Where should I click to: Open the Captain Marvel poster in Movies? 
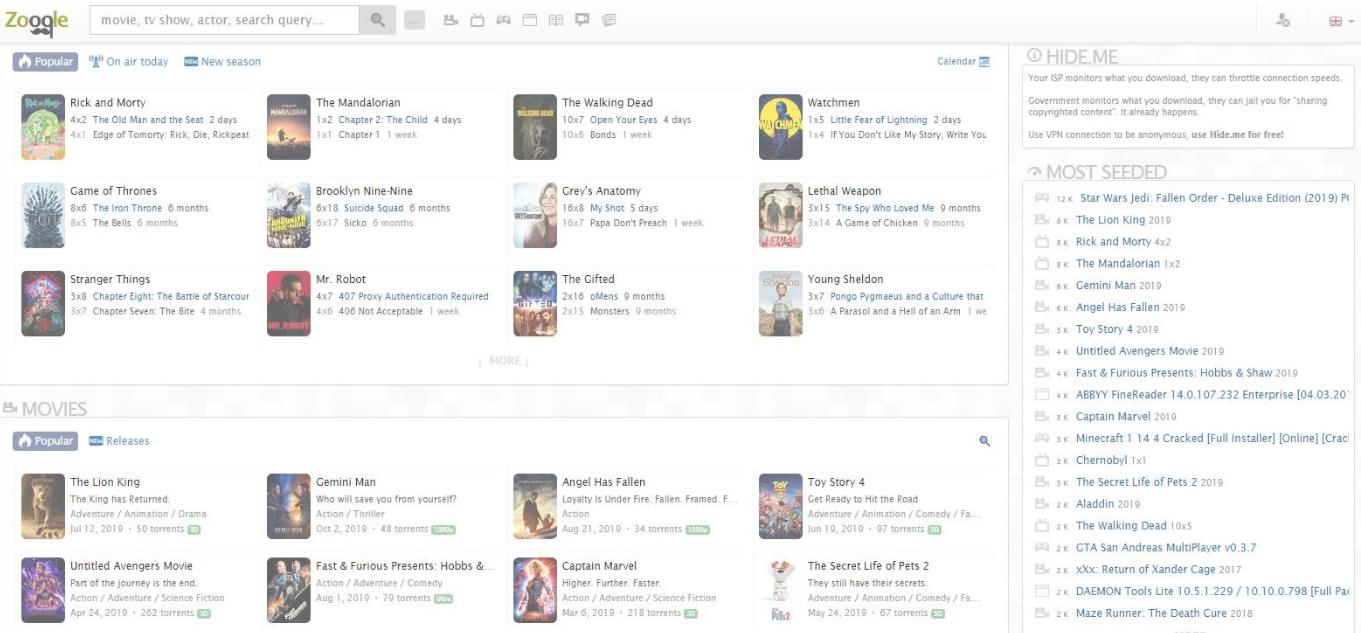[x=535, y=590]
